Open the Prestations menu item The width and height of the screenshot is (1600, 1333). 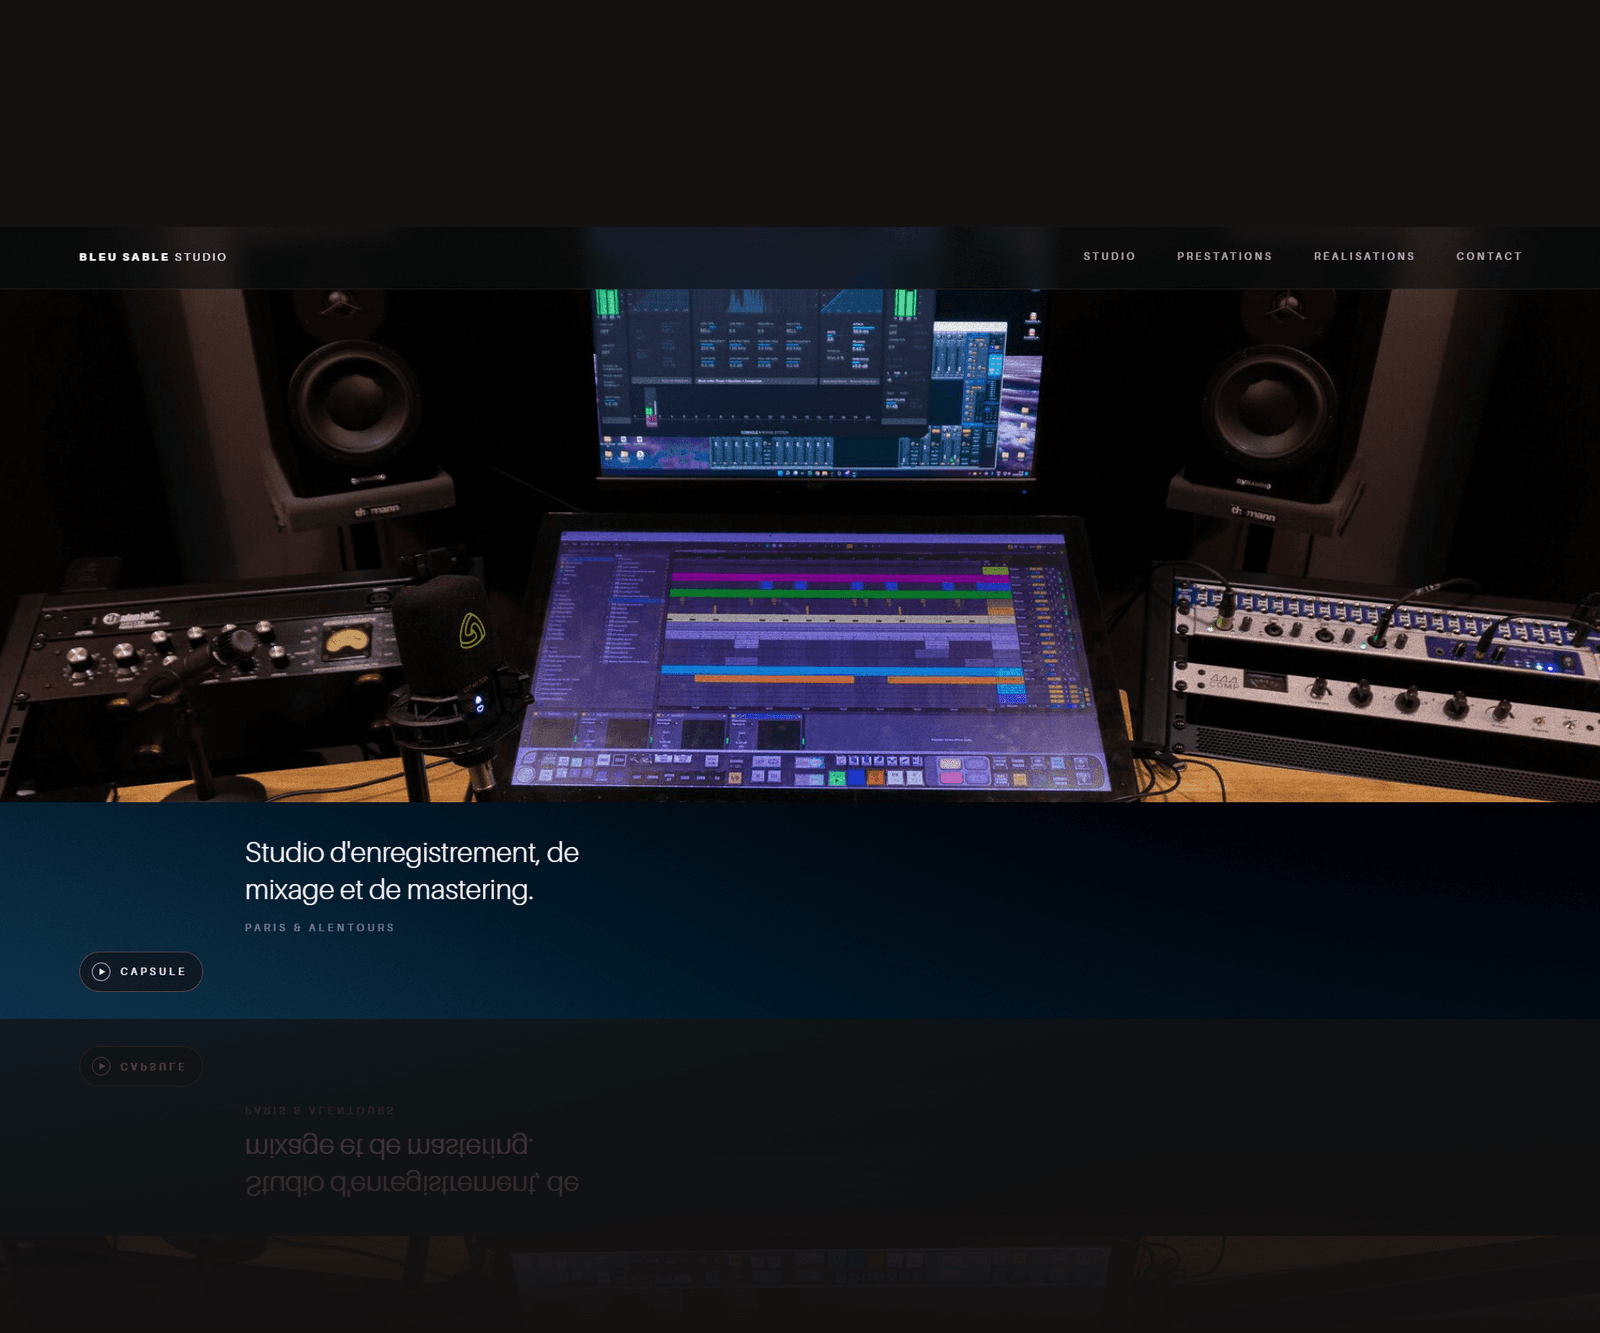(x=1224, y=256)
